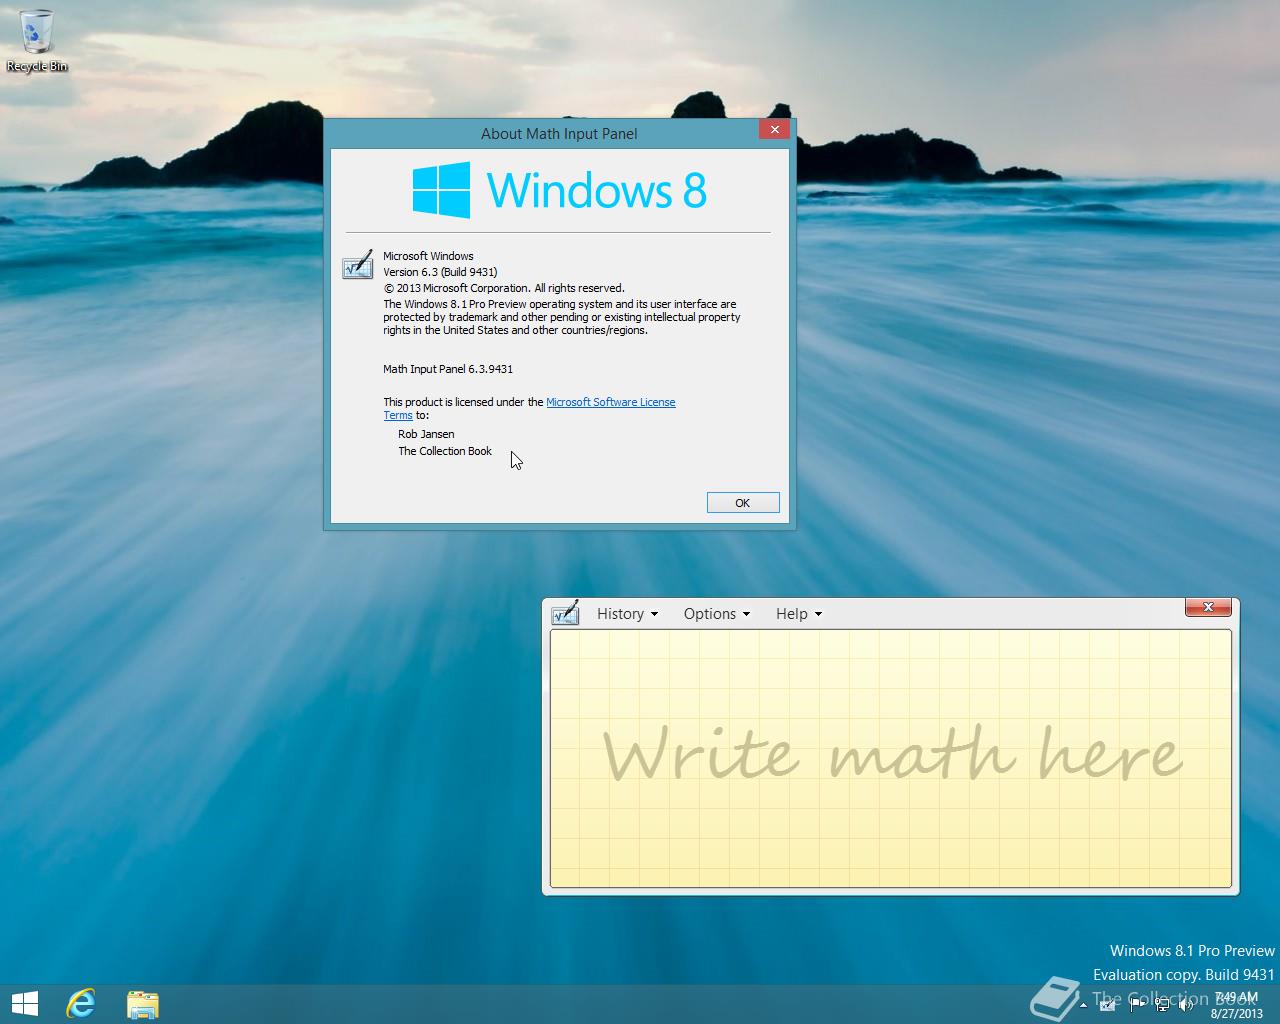Viewport: 1280px width, 1024px height.
Task: Click the OK button in About dialog
Action: click(x=743, y=502)
